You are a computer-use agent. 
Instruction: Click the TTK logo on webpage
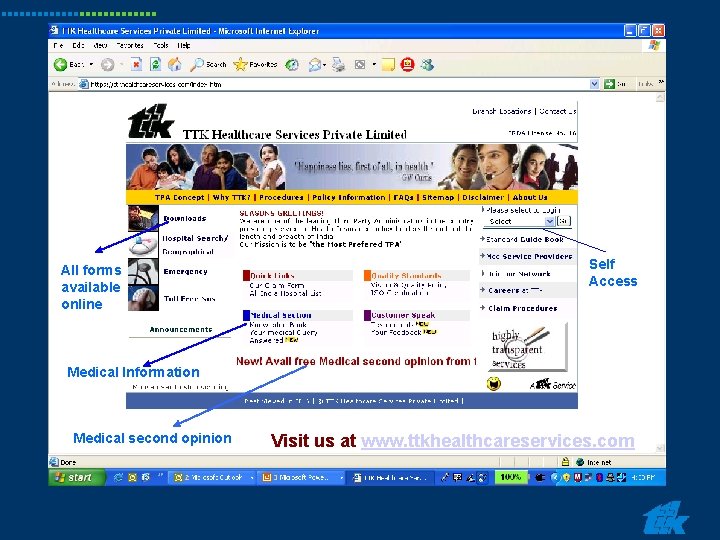150,122
